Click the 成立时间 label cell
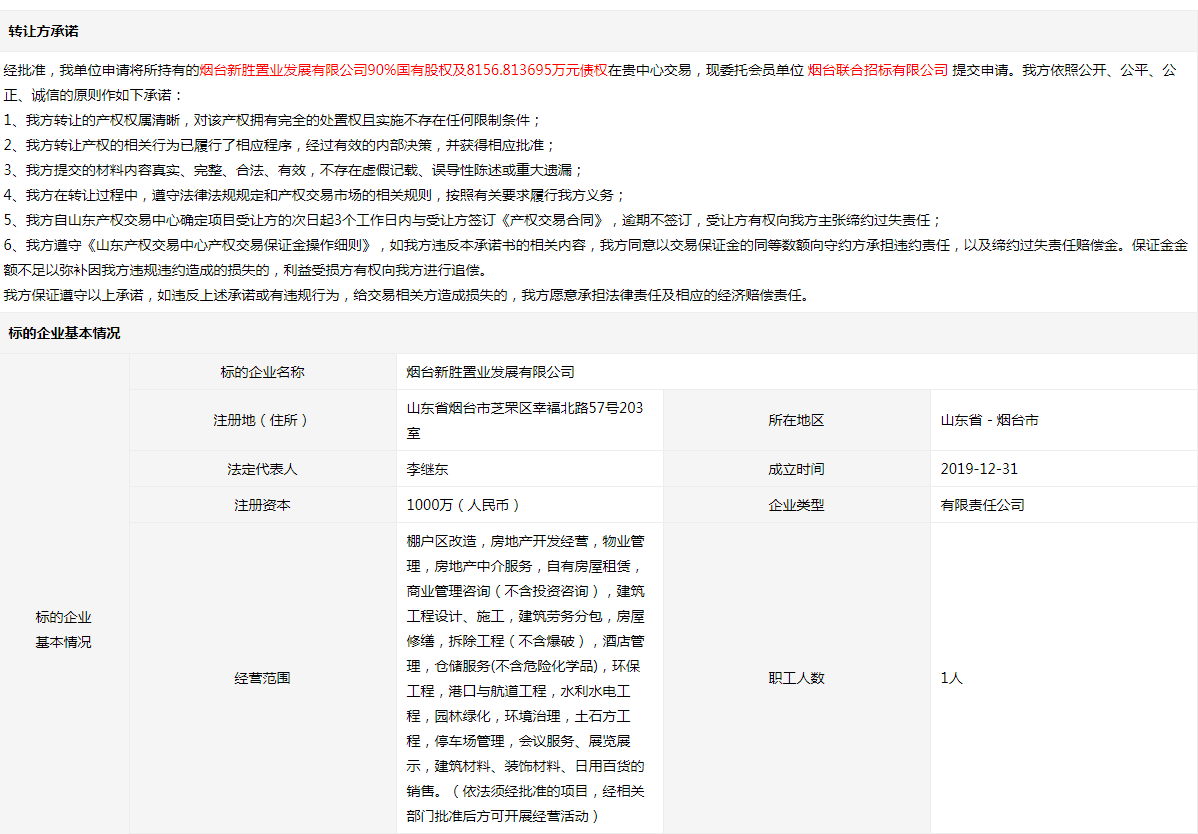 (x=797, y=469)
